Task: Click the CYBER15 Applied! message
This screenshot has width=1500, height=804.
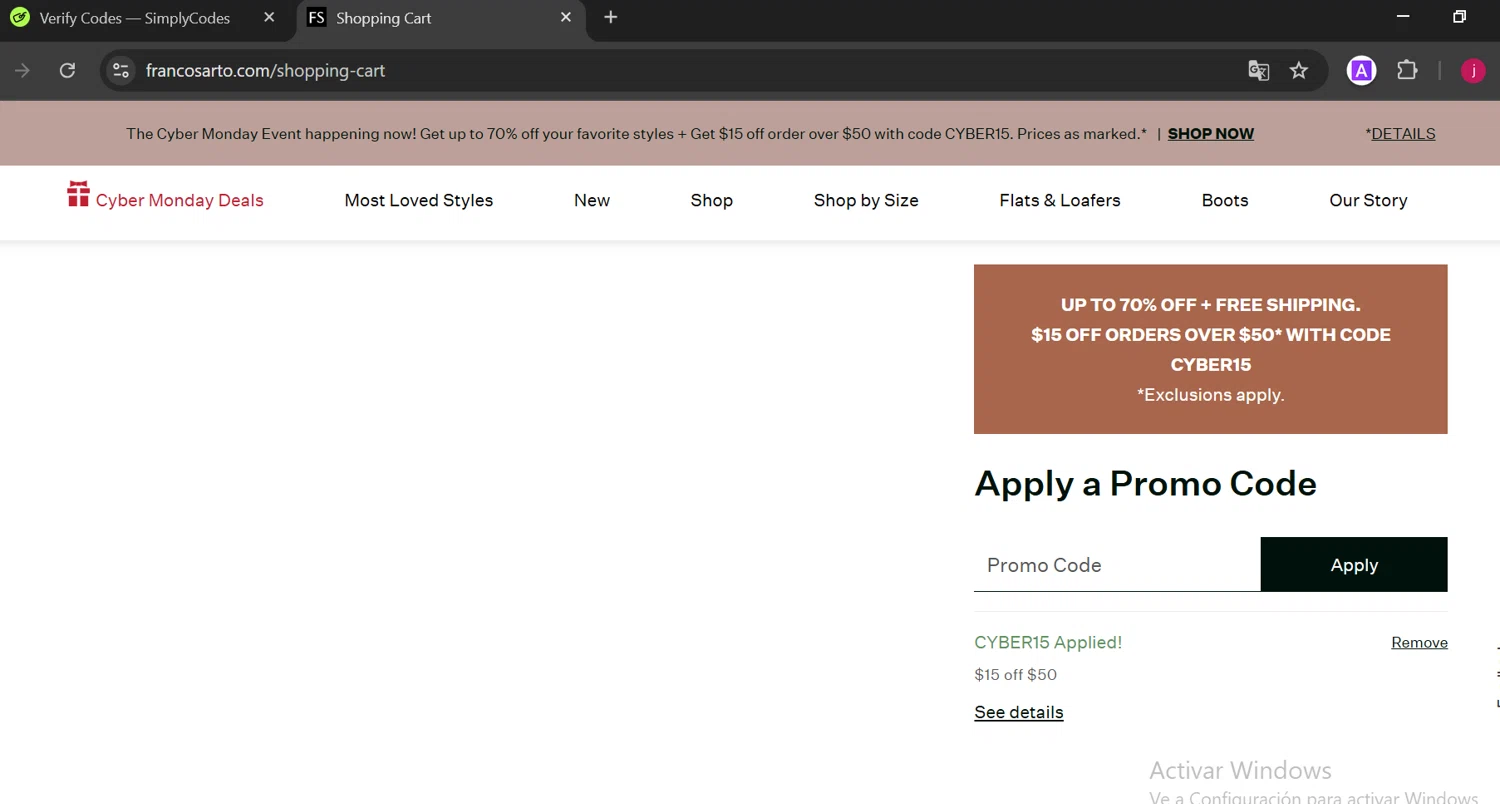Action: 1048,642
